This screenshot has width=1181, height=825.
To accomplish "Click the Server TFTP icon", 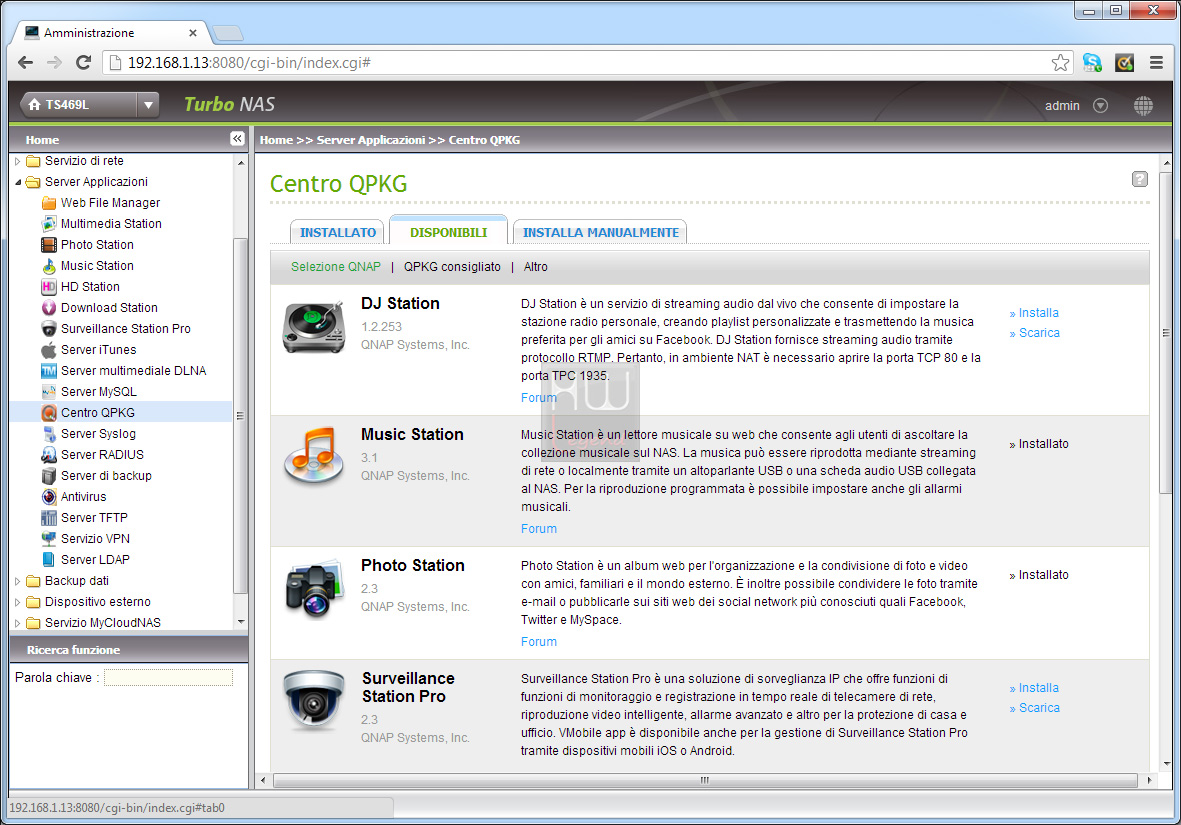I will pyautogui.click(x=49, y=518).
